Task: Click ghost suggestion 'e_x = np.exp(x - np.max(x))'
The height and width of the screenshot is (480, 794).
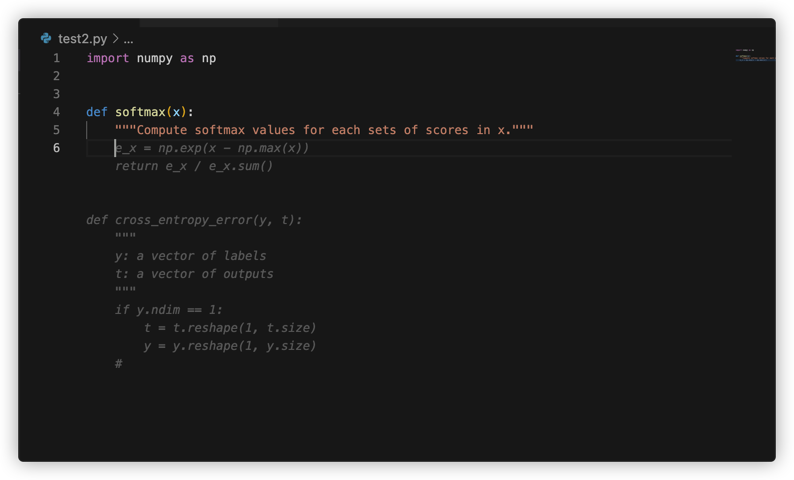Action: (x=212, y=148)
